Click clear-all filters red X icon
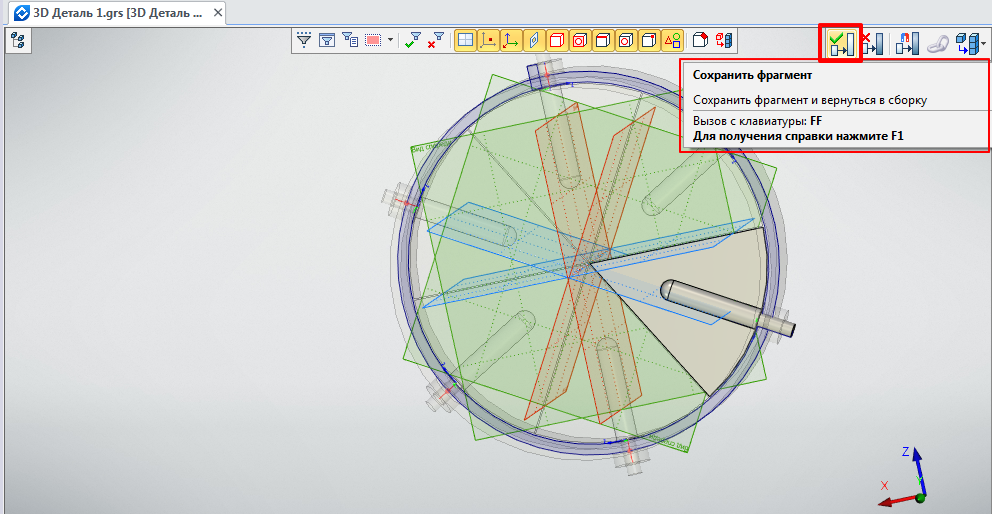 tap(435, 41)
